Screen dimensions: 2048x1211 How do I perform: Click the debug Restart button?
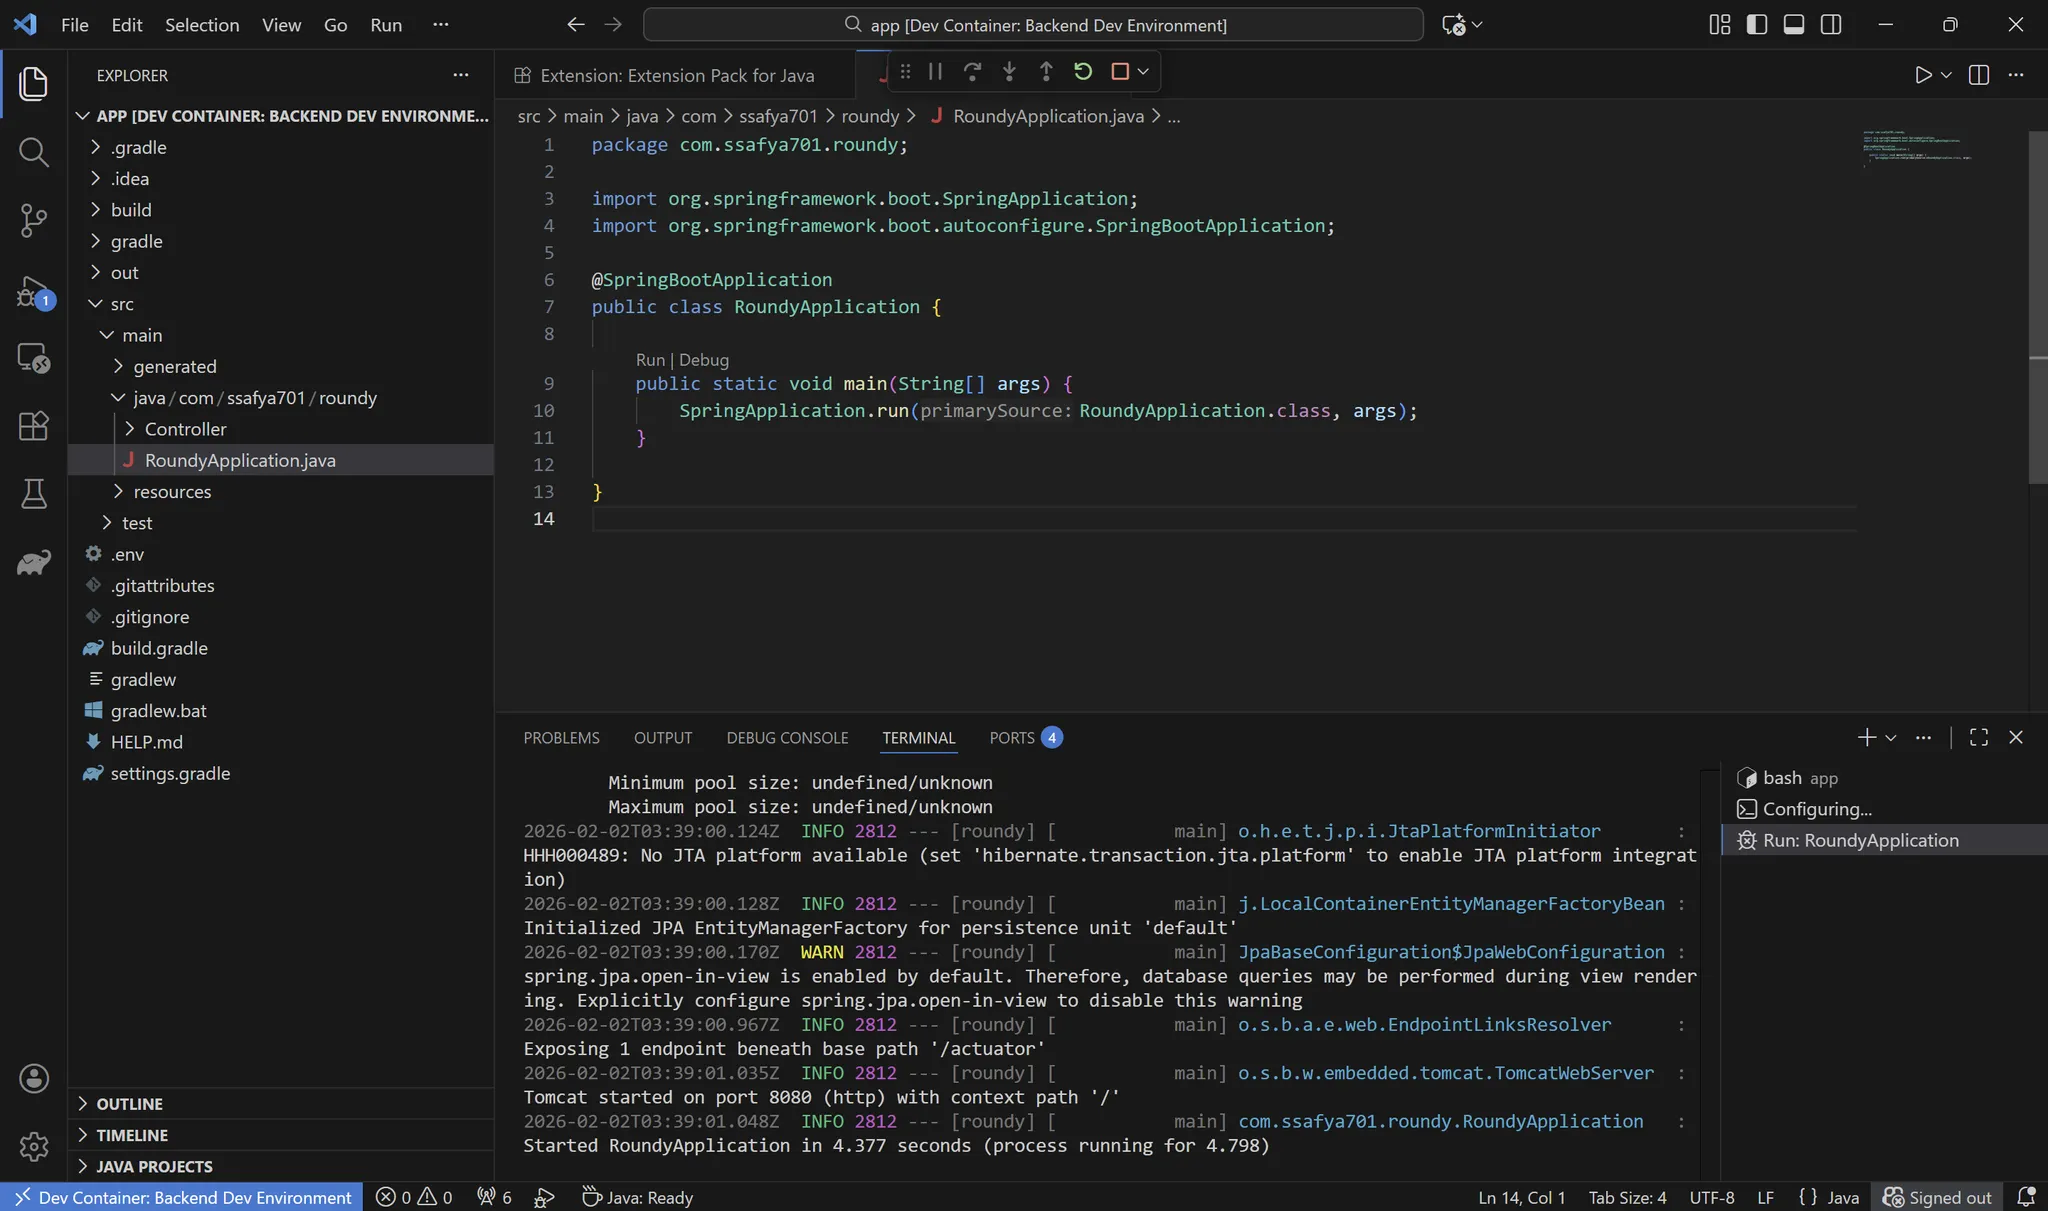[x=1082, y=71]
